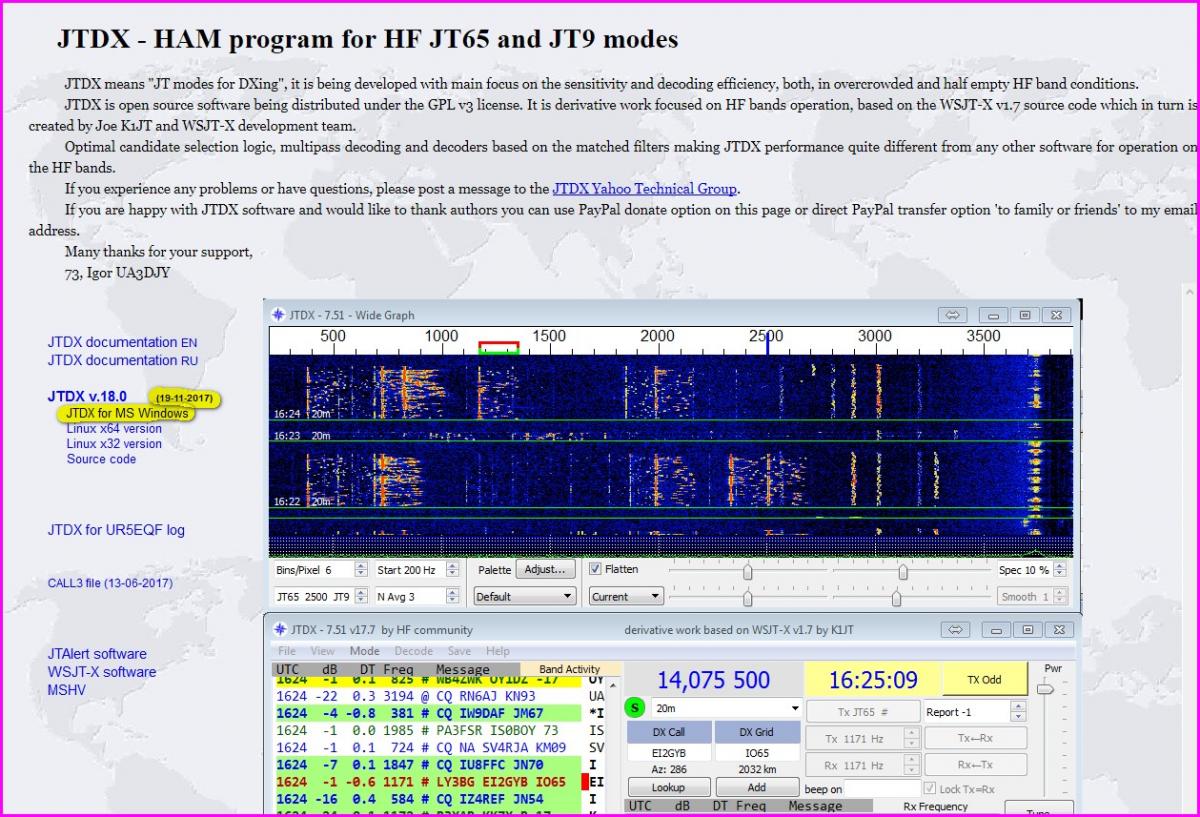Click the double-arrow icon in main JTDX title bar
Screen dimensions: 1200x817
[x=956, y=630]
